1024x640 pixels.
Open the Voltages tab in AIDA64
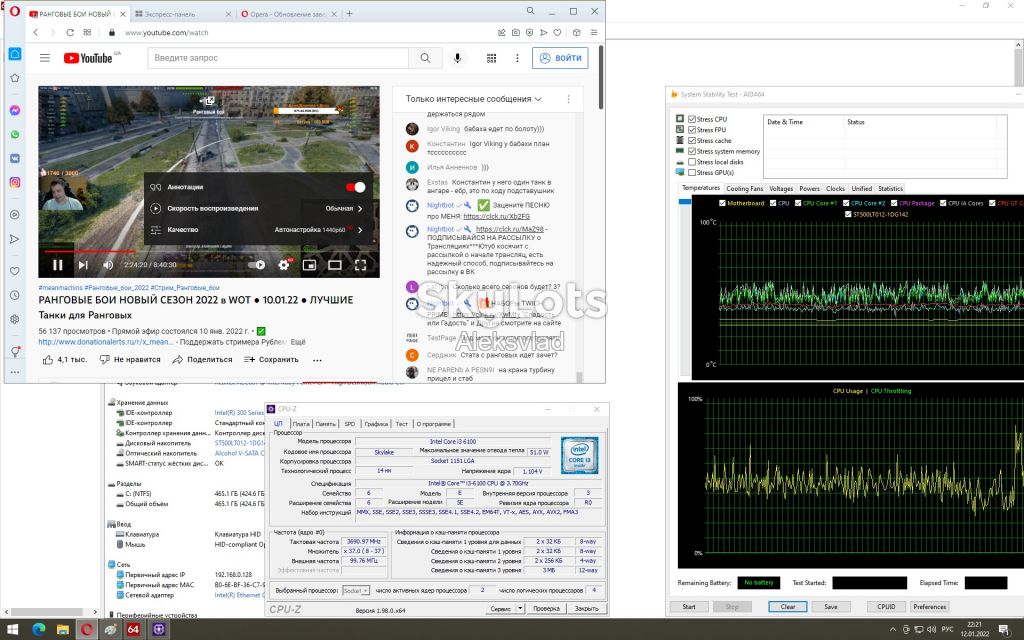[781, 189]
